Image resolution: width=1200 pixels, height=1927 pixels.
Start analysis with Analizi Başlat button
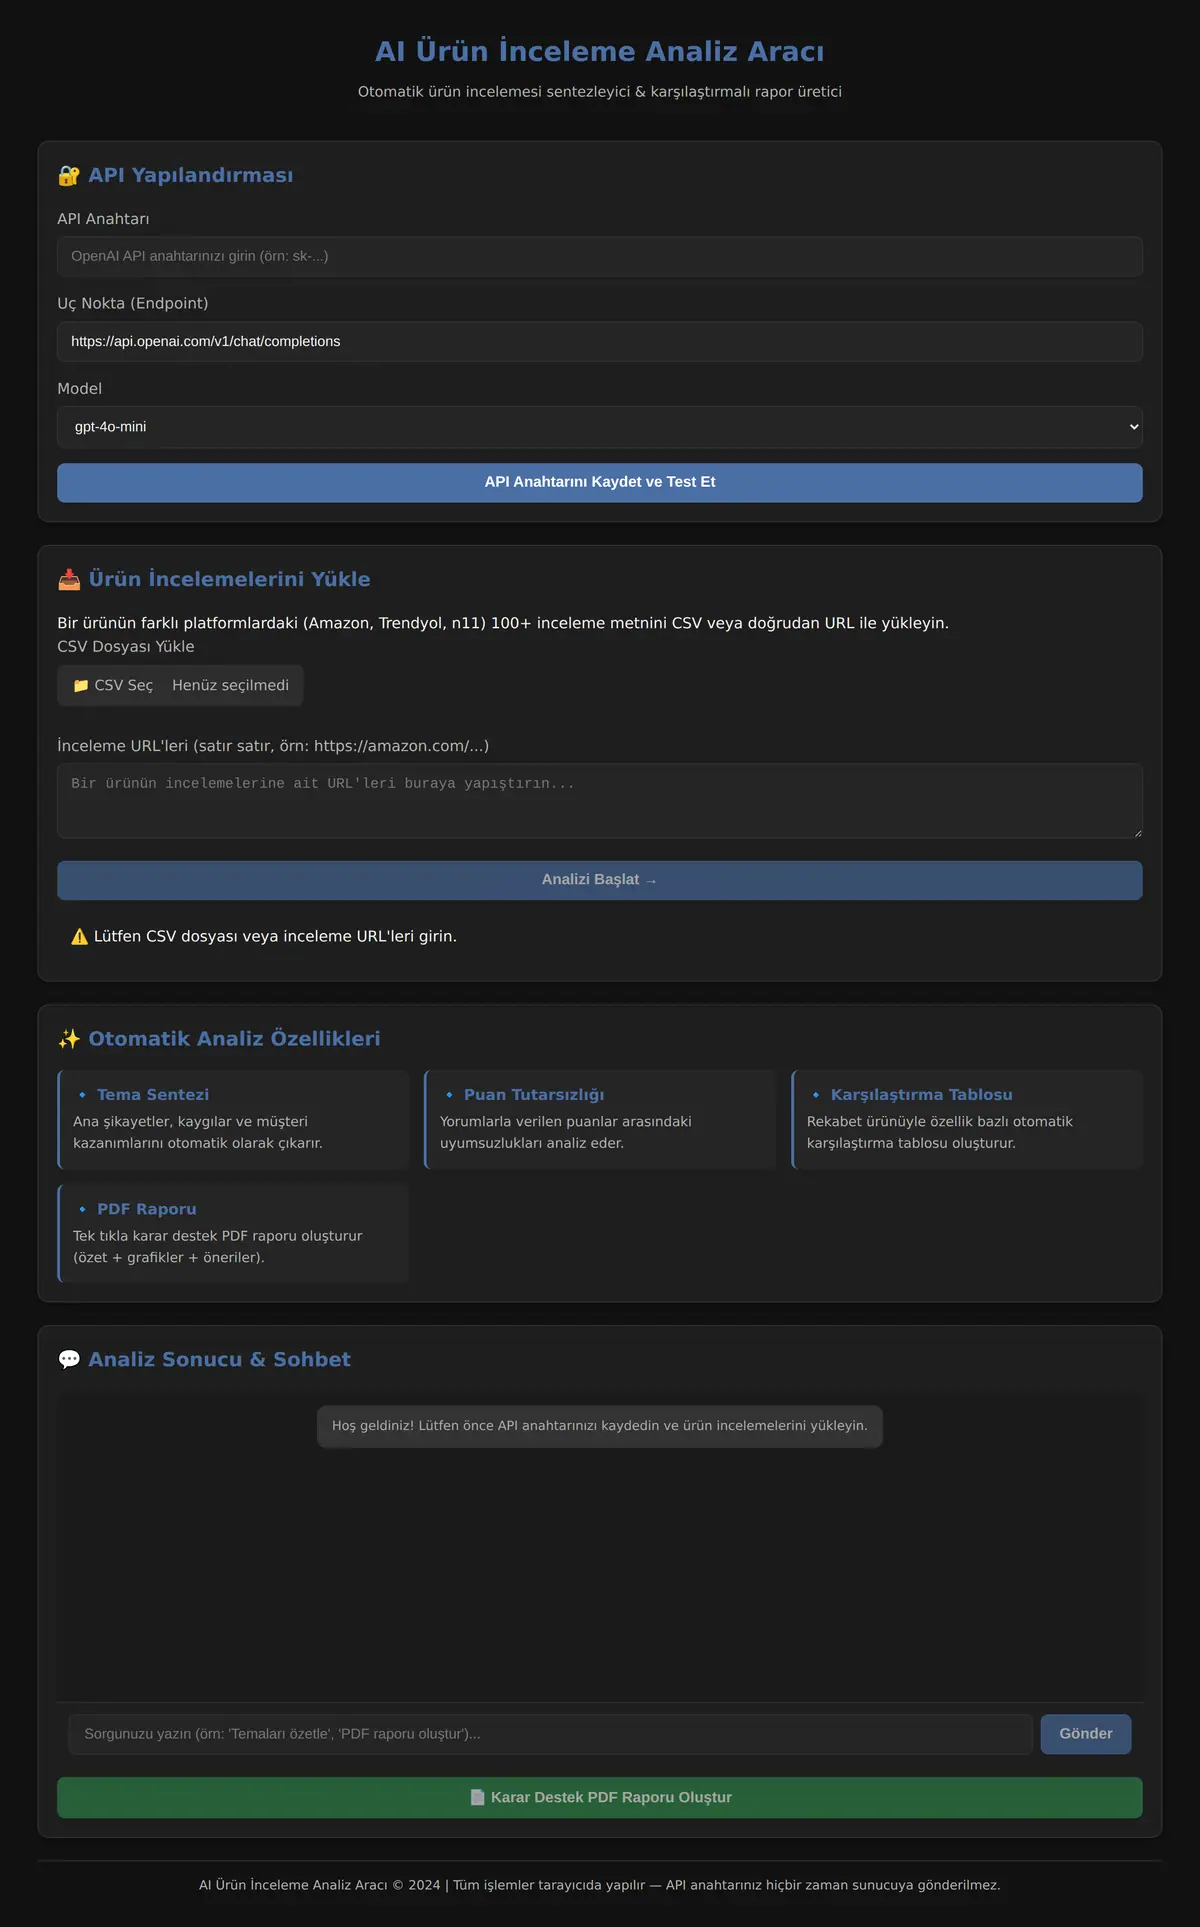pyautogui.click(x=600, y=881)
